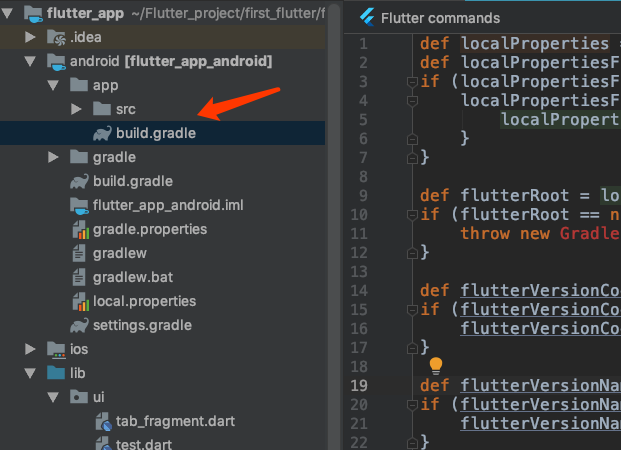Click the flutter_app project folder icon

tap(33, 14)
